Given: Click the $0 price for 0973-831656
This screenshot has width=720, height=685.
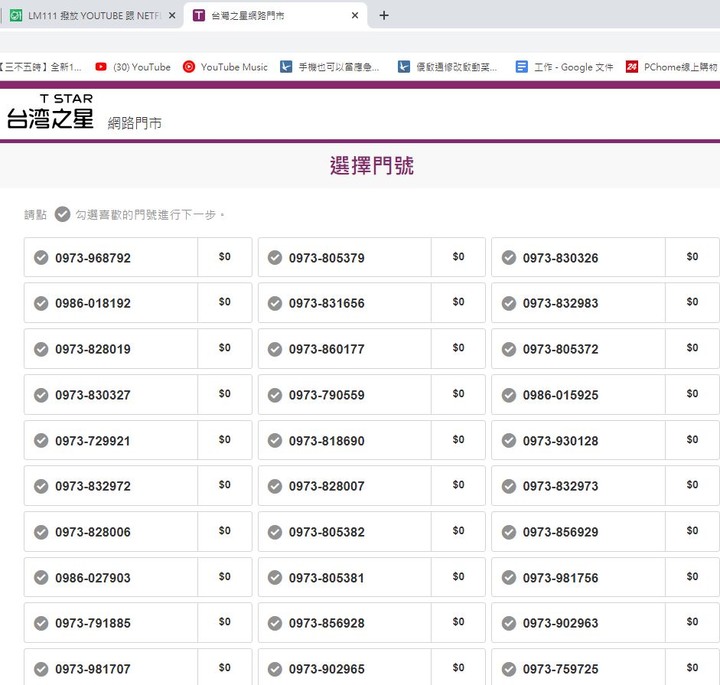Looking at the screenshot, I should tap(458, 302).
